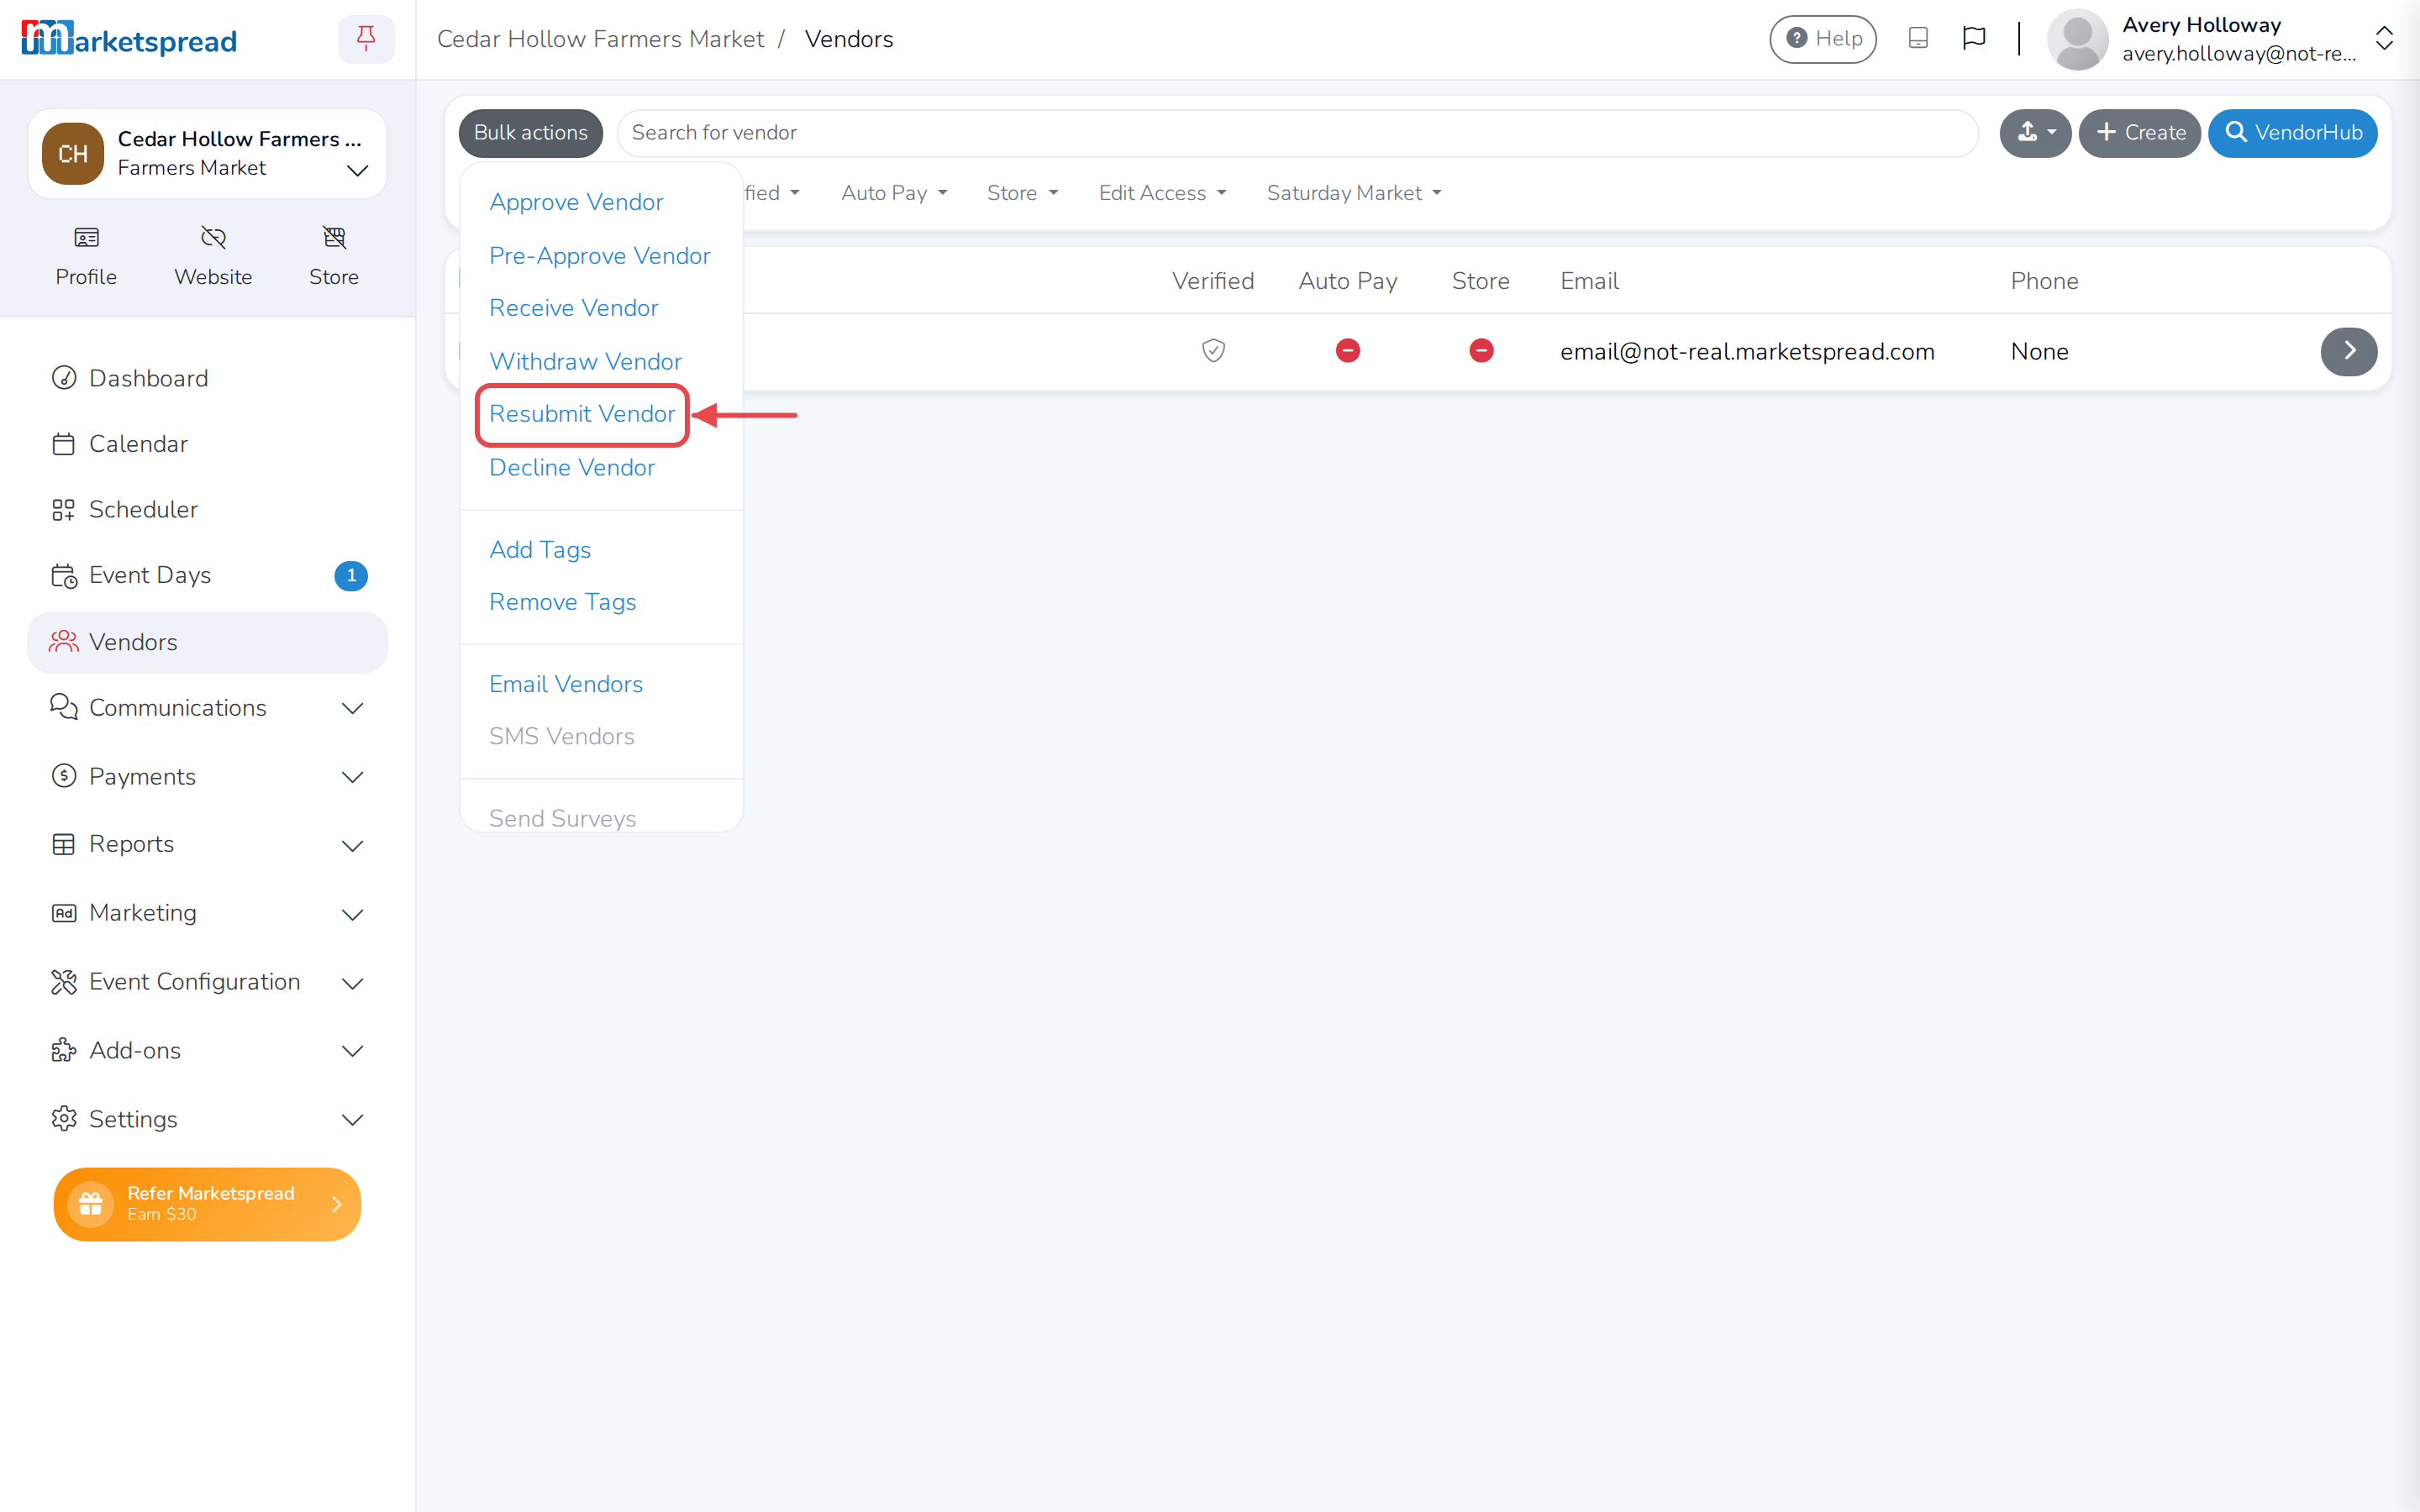
Task: Expand the Marketing menu
Action: (207, 913)
